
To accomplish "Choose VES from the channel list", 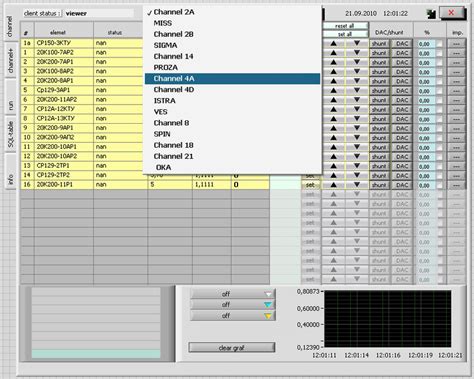I will pyautogui.click(x=232, y=112).
